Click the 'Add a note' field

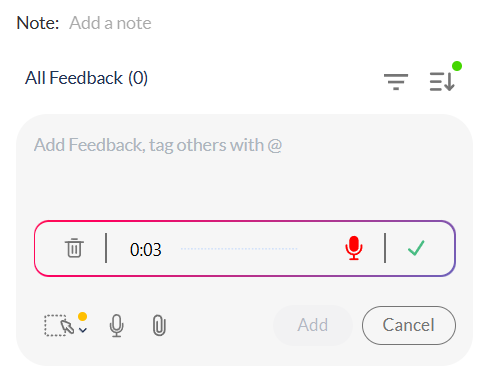(x=110, y=23)
